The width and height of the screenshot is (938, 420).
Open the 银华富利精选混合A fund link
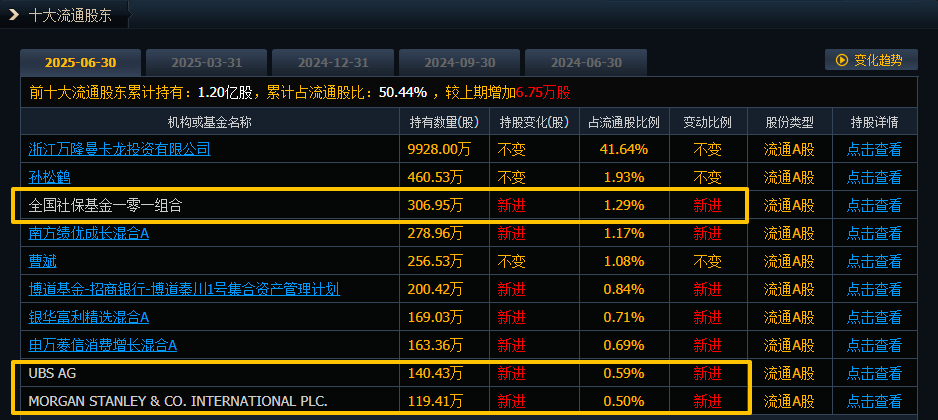[x=89, y=317]
